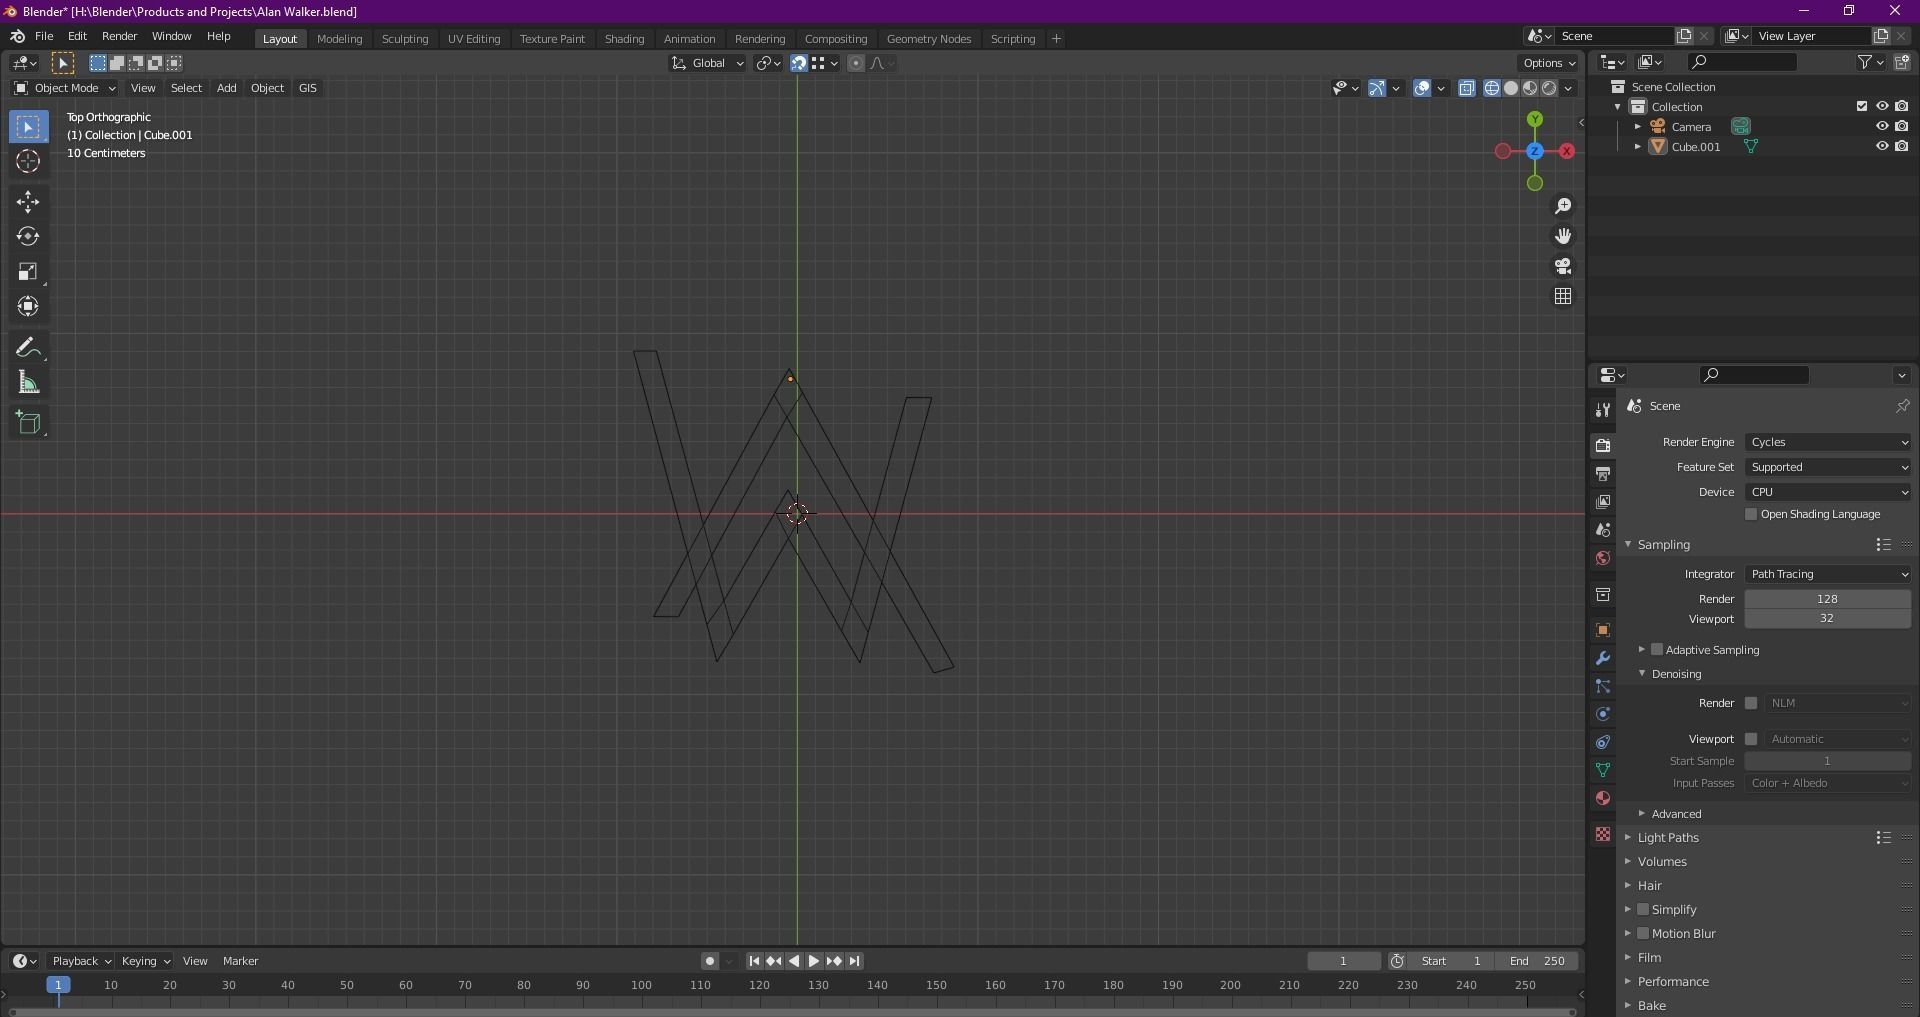The width and height of the screenshot is (1920, 1017).
Task: Open the timeline Playback popover
Action: [80, 961]
